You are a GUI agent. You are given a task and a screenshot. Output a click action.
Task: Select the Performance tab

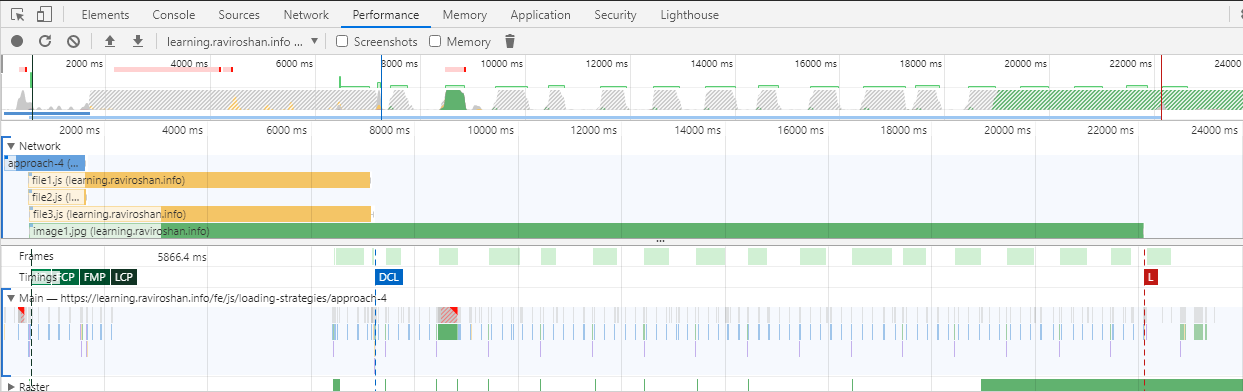point(386,15)
